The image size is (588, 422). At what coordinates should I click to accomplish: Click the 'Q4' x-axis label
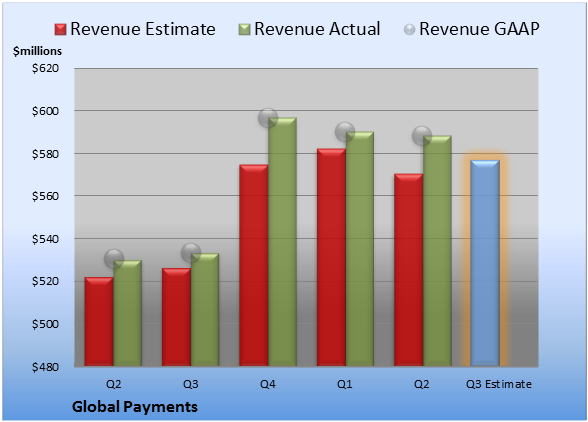(x=268, y=384)
